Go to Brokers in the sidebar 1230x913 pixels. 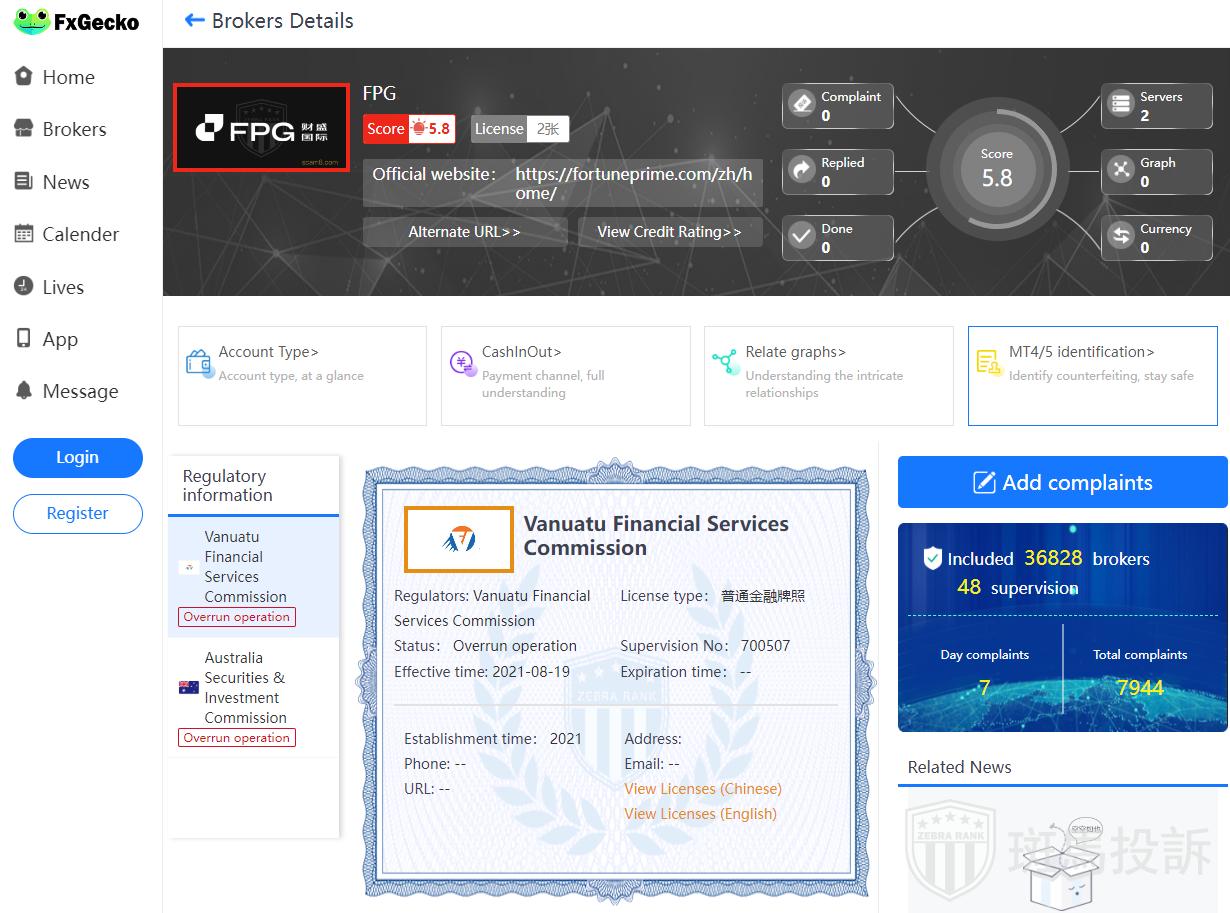pos(73,129)
